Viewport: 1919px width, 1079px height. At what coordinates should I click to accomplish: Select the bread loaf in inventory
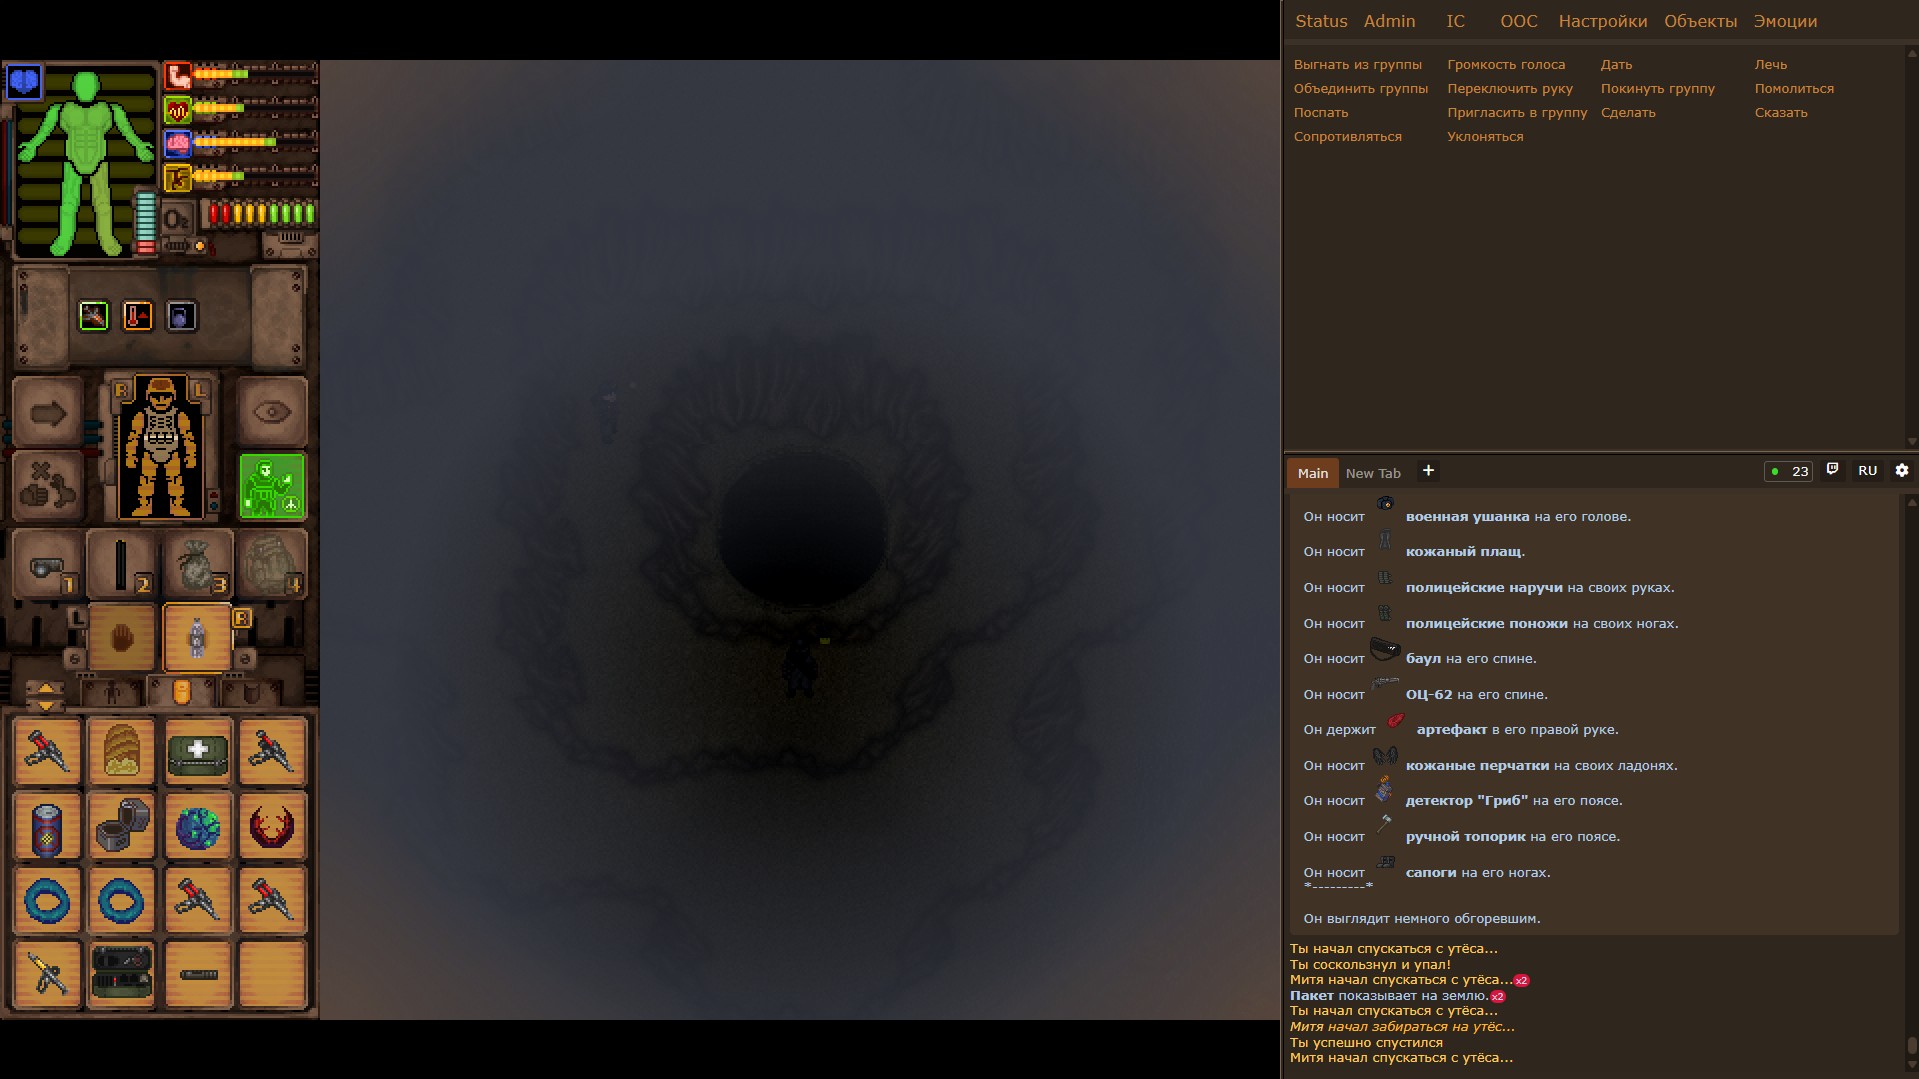[x=122, y=751]
